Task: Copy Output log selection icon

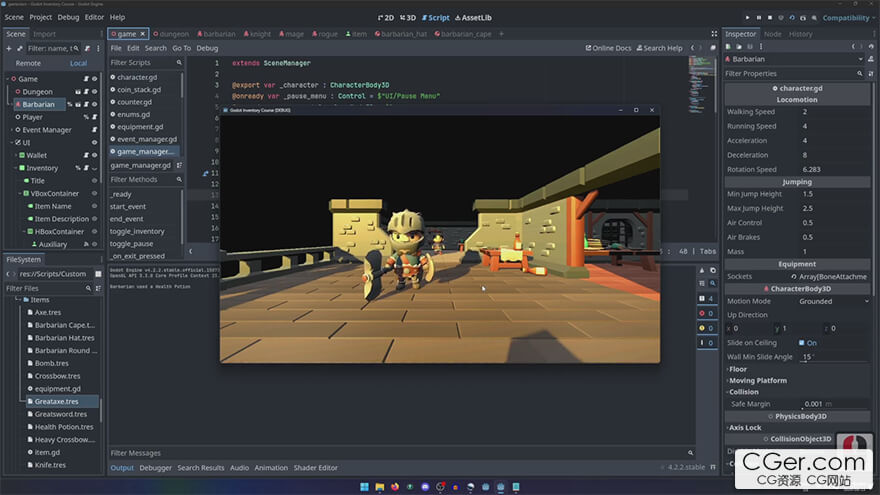Action: point(713,271)
